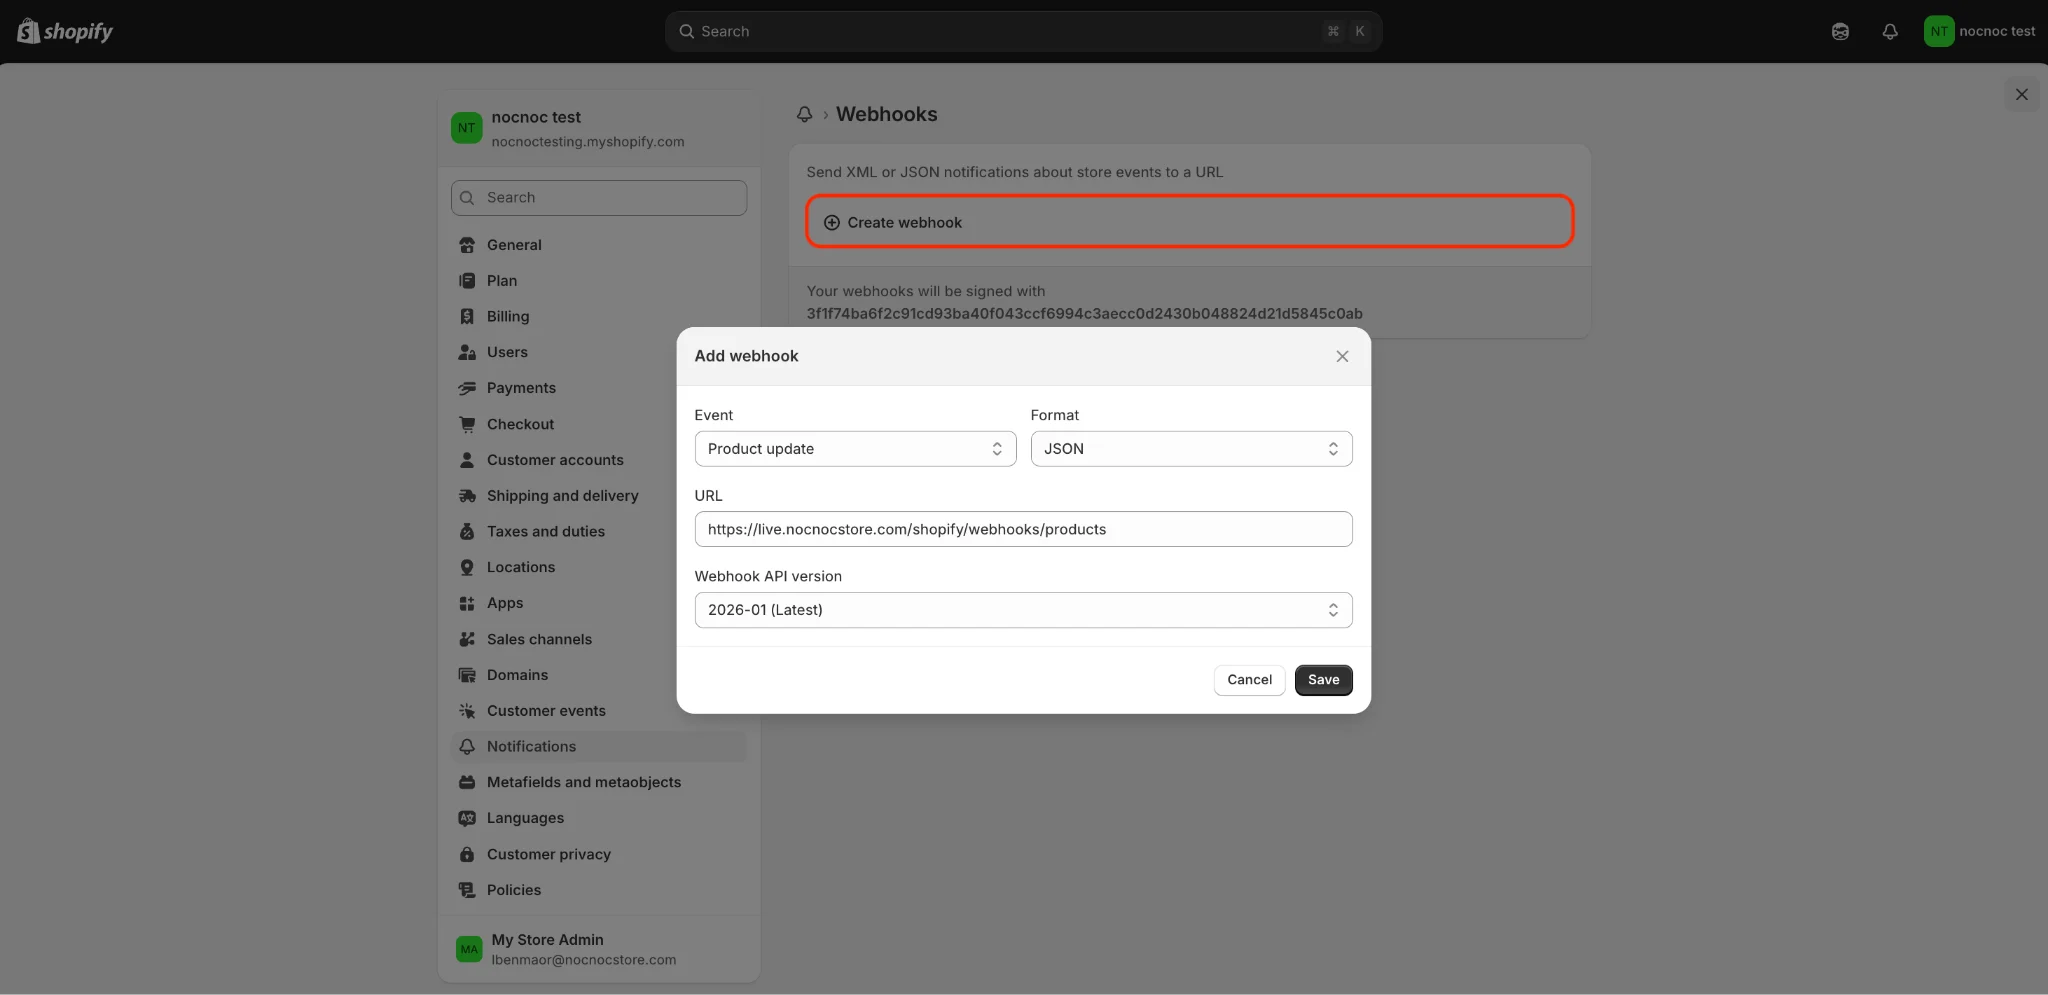Screen dimensions: 2048x995
Task: Open the nocnoc test store header
Action: tap(599, 128)
